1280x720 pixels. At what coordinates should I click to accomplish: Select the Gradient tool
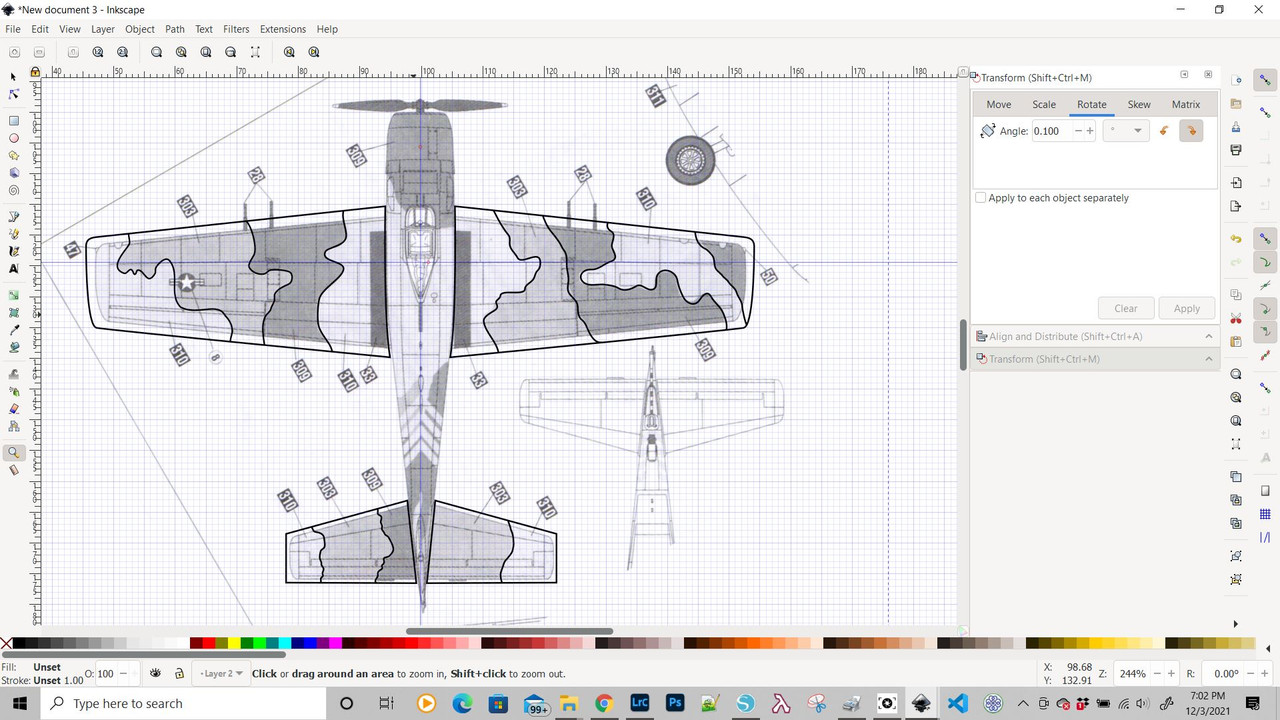[14, 295]
